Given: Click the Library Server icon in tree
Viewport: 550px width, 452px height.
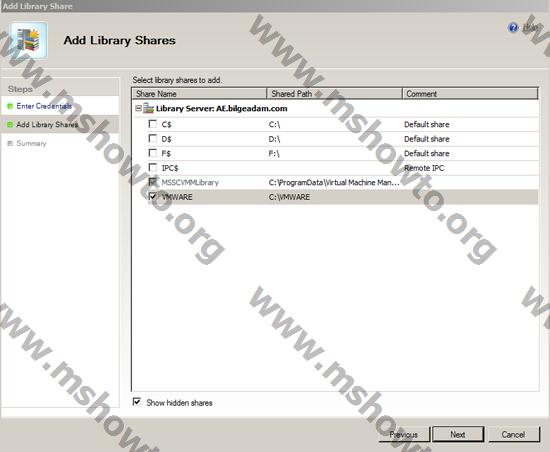Looking at the screenshot, I should (149, 108).
